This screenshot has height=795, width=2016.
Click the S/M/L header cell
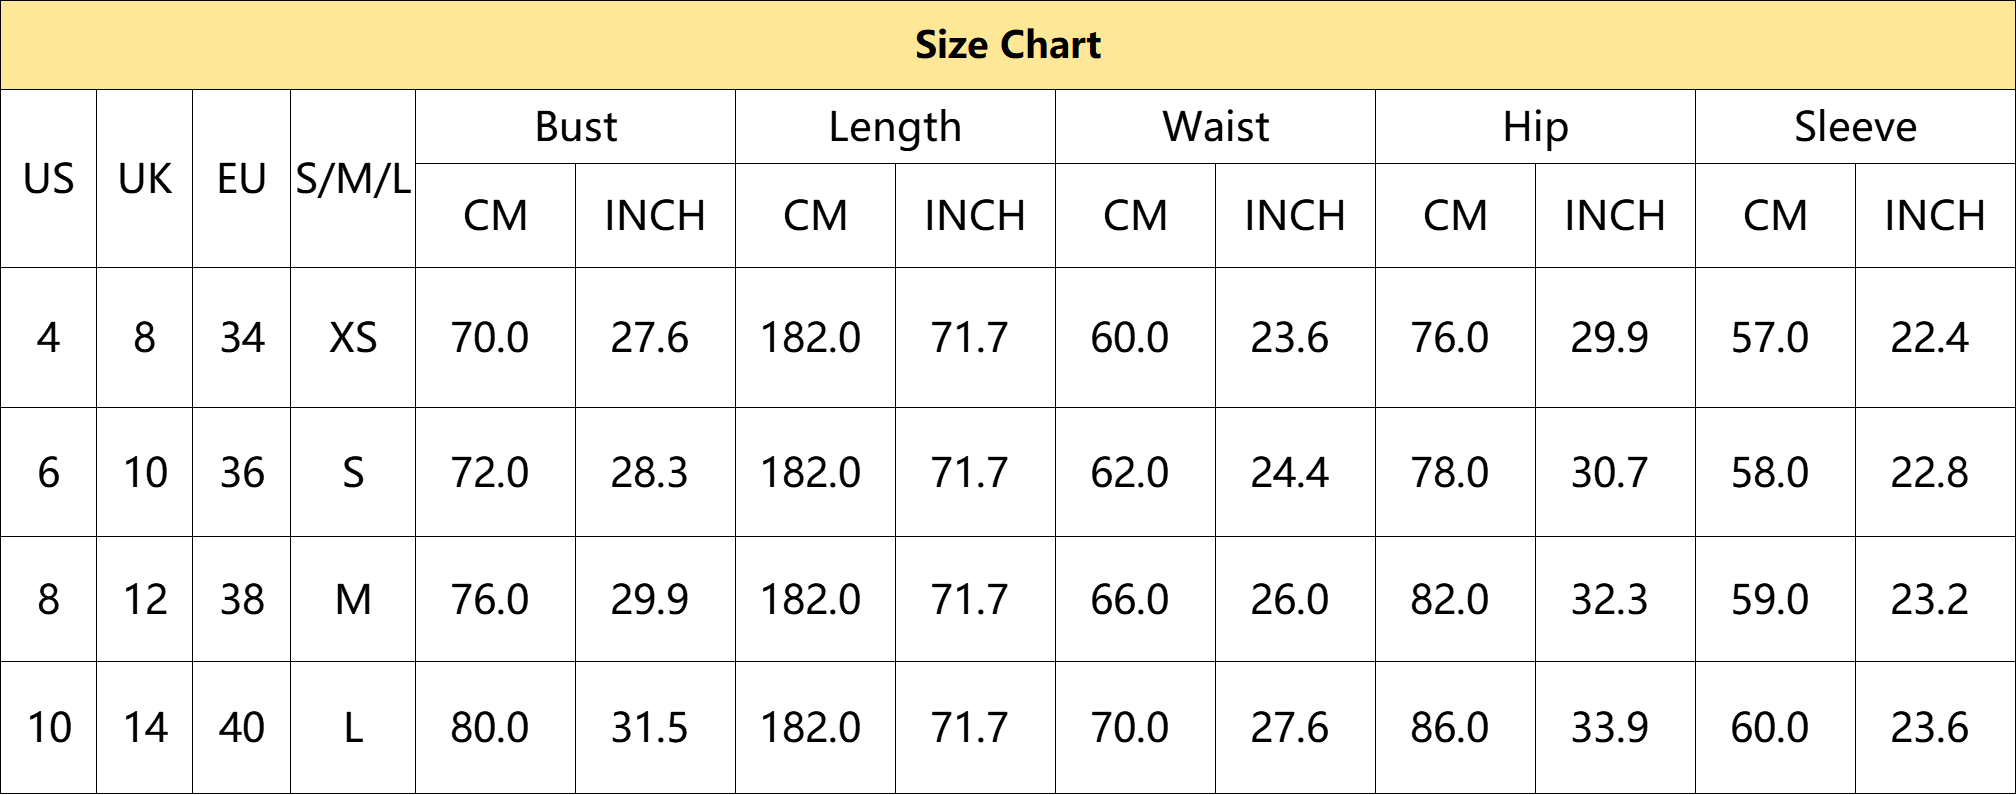[353, 179]
